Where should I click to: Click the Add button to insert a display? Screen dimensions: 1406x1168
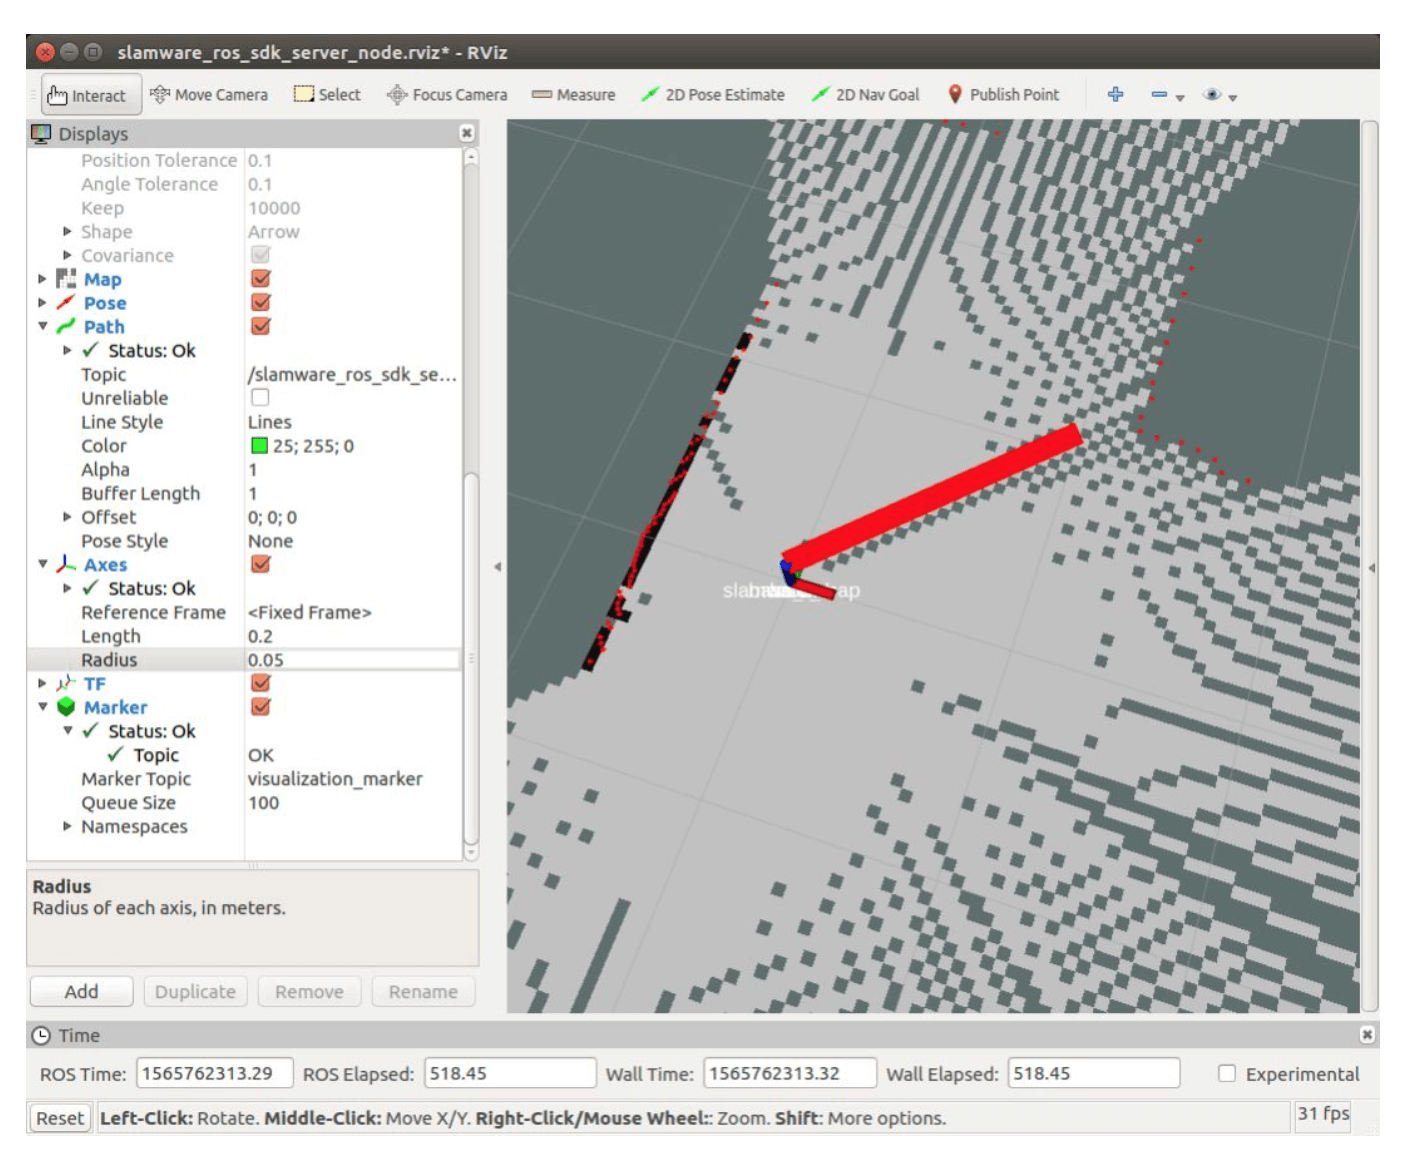(80, 991)
